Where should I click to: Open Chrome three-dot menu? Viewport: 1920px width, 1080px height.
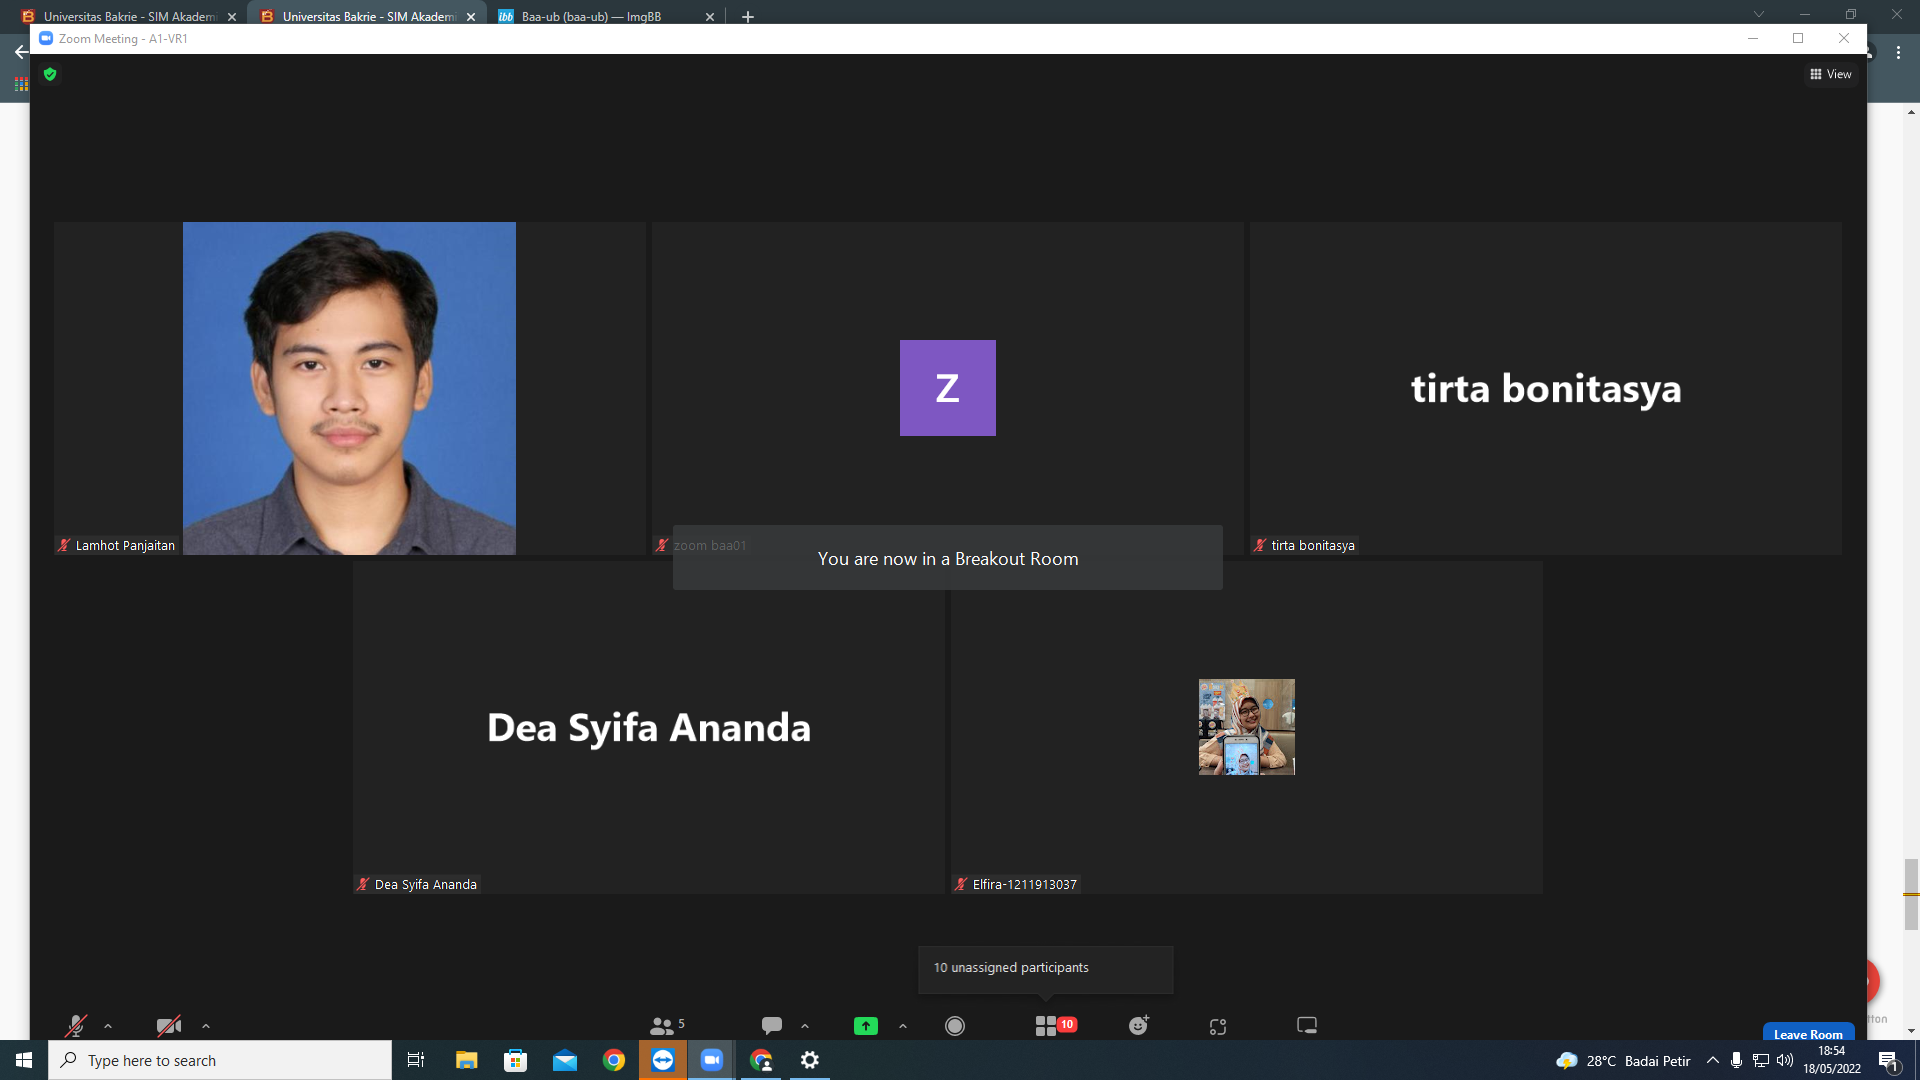tap(1898, 53)
